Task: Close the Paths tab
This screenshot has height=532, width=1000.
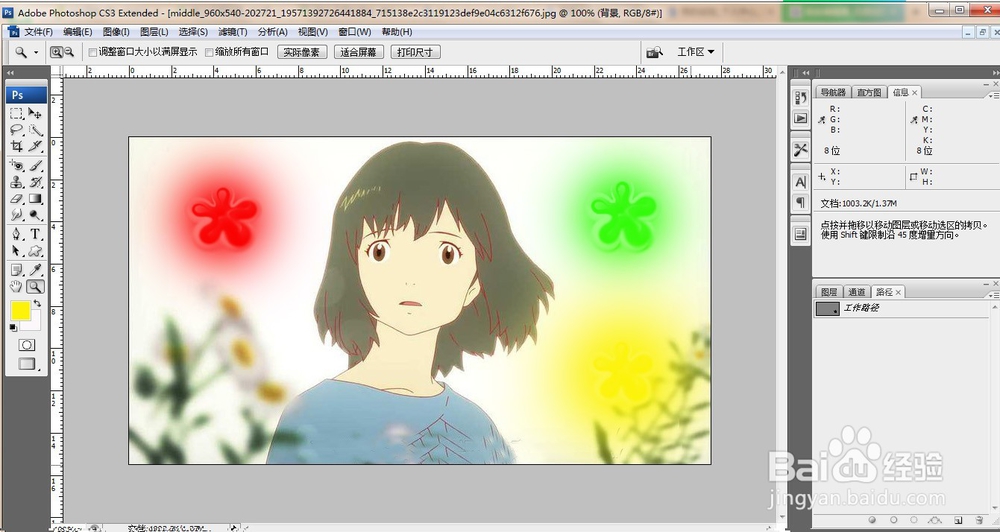Action: (x=898, y=292)
